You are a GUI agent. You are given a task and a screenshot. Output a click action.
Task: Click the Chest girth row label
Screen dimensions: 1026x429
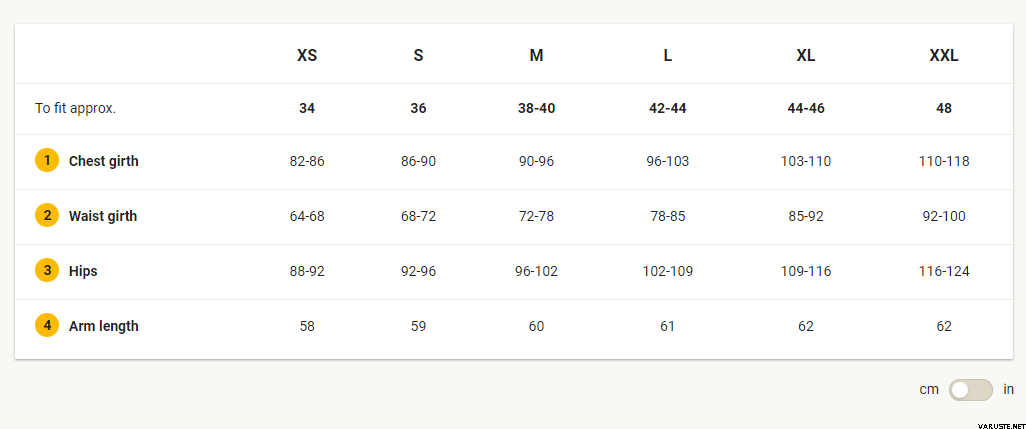click(x=103, y=161)
